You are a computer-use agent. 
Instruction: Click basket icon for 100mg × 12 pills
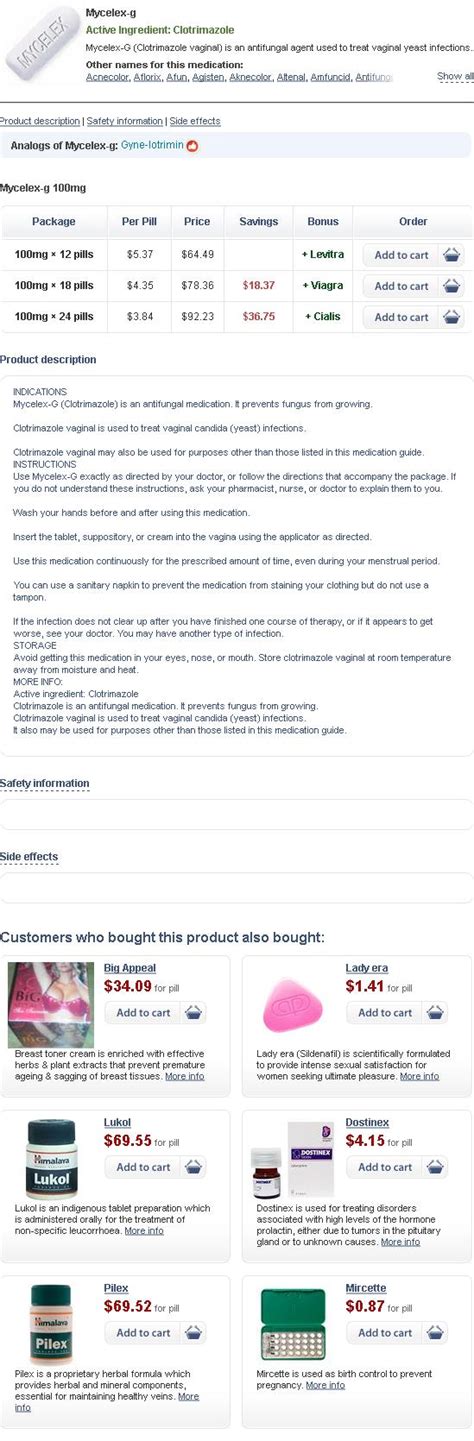[452, 255]
